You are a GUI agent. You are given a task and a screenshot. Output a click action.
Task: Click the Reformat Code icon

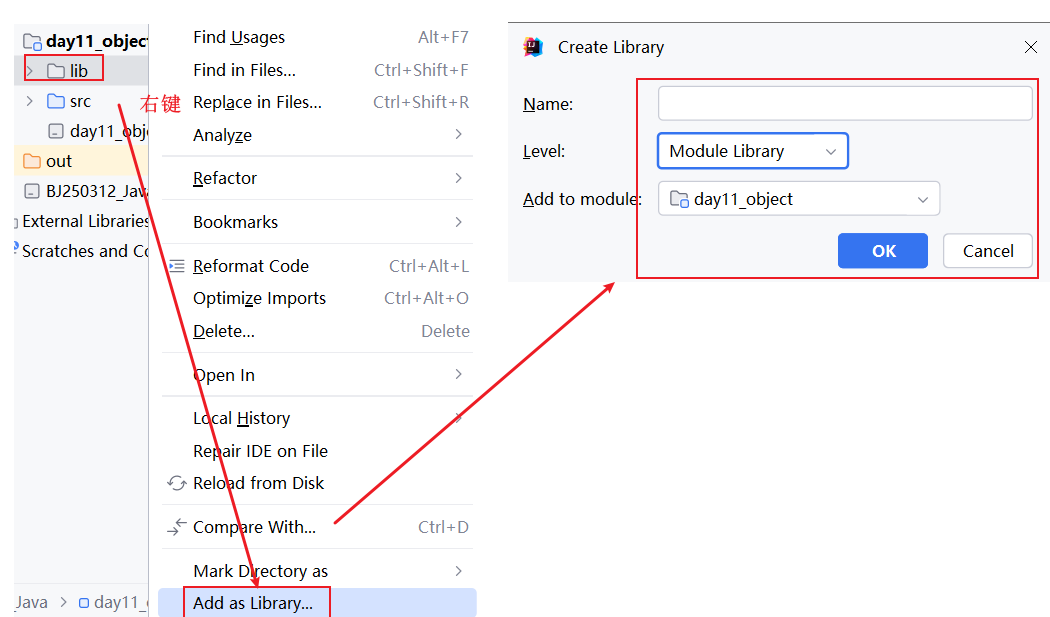[x=177, y=266]
